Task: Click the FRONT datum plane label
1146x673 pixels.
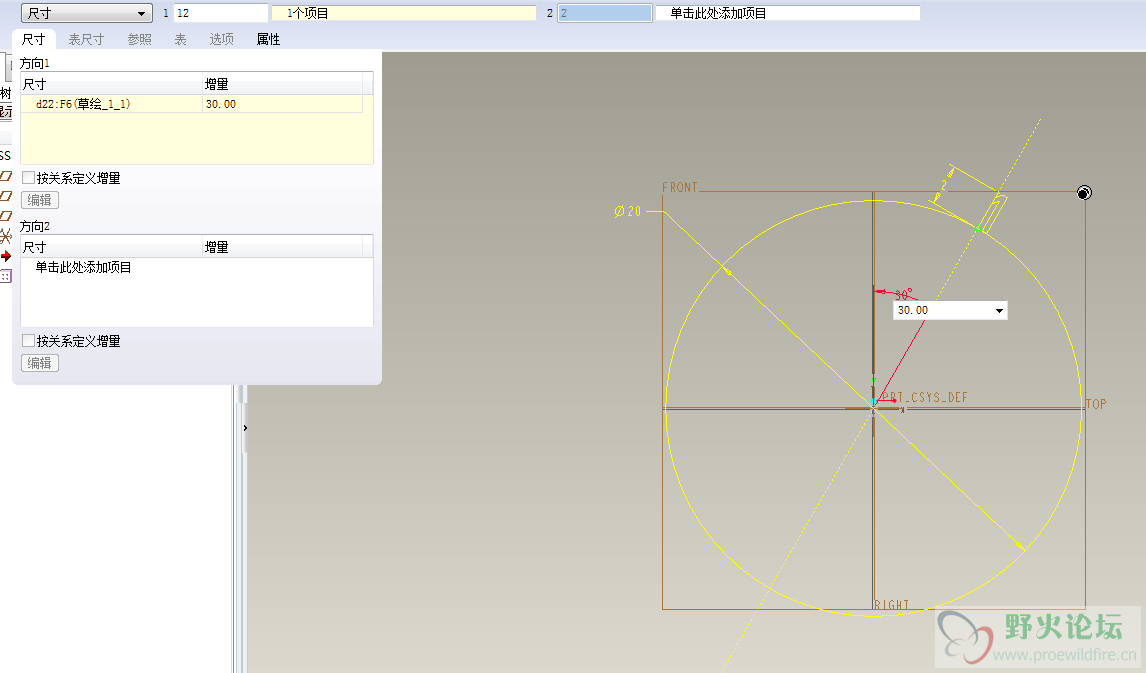Action: [680, 188]
